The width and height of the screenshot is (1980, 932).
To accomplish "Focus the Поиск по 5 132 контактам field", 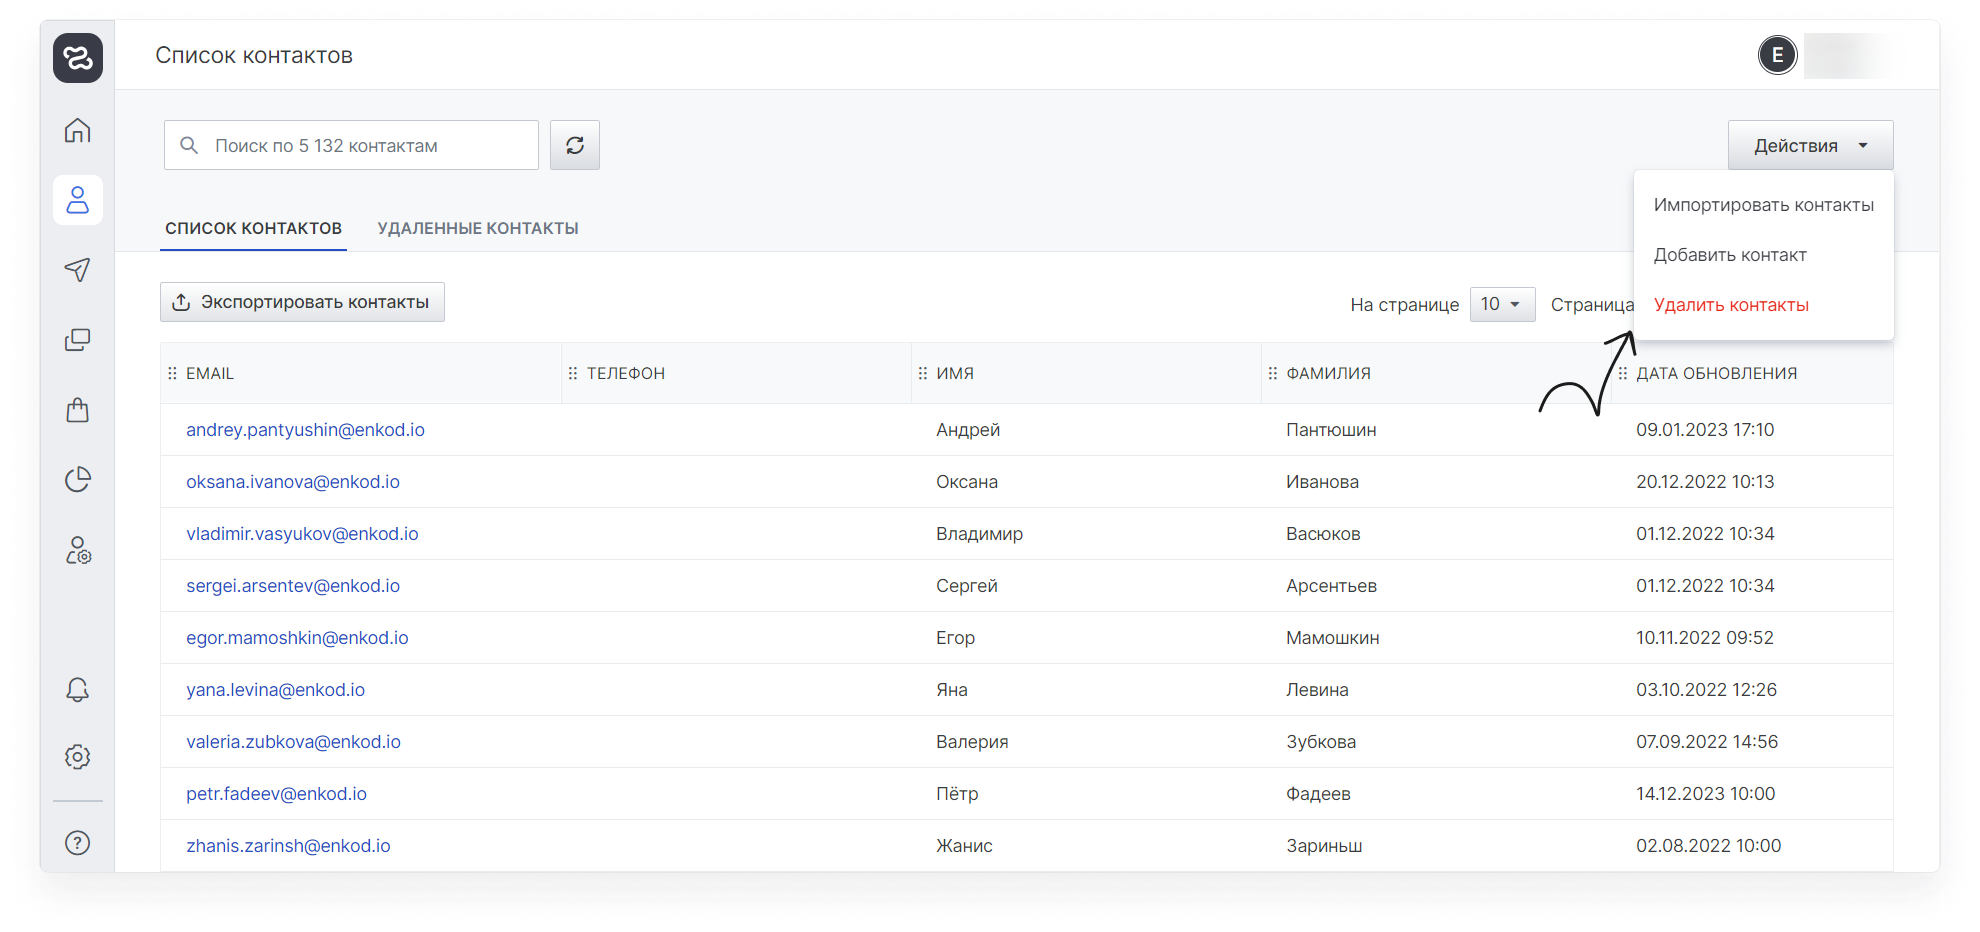I will [351, 145].
